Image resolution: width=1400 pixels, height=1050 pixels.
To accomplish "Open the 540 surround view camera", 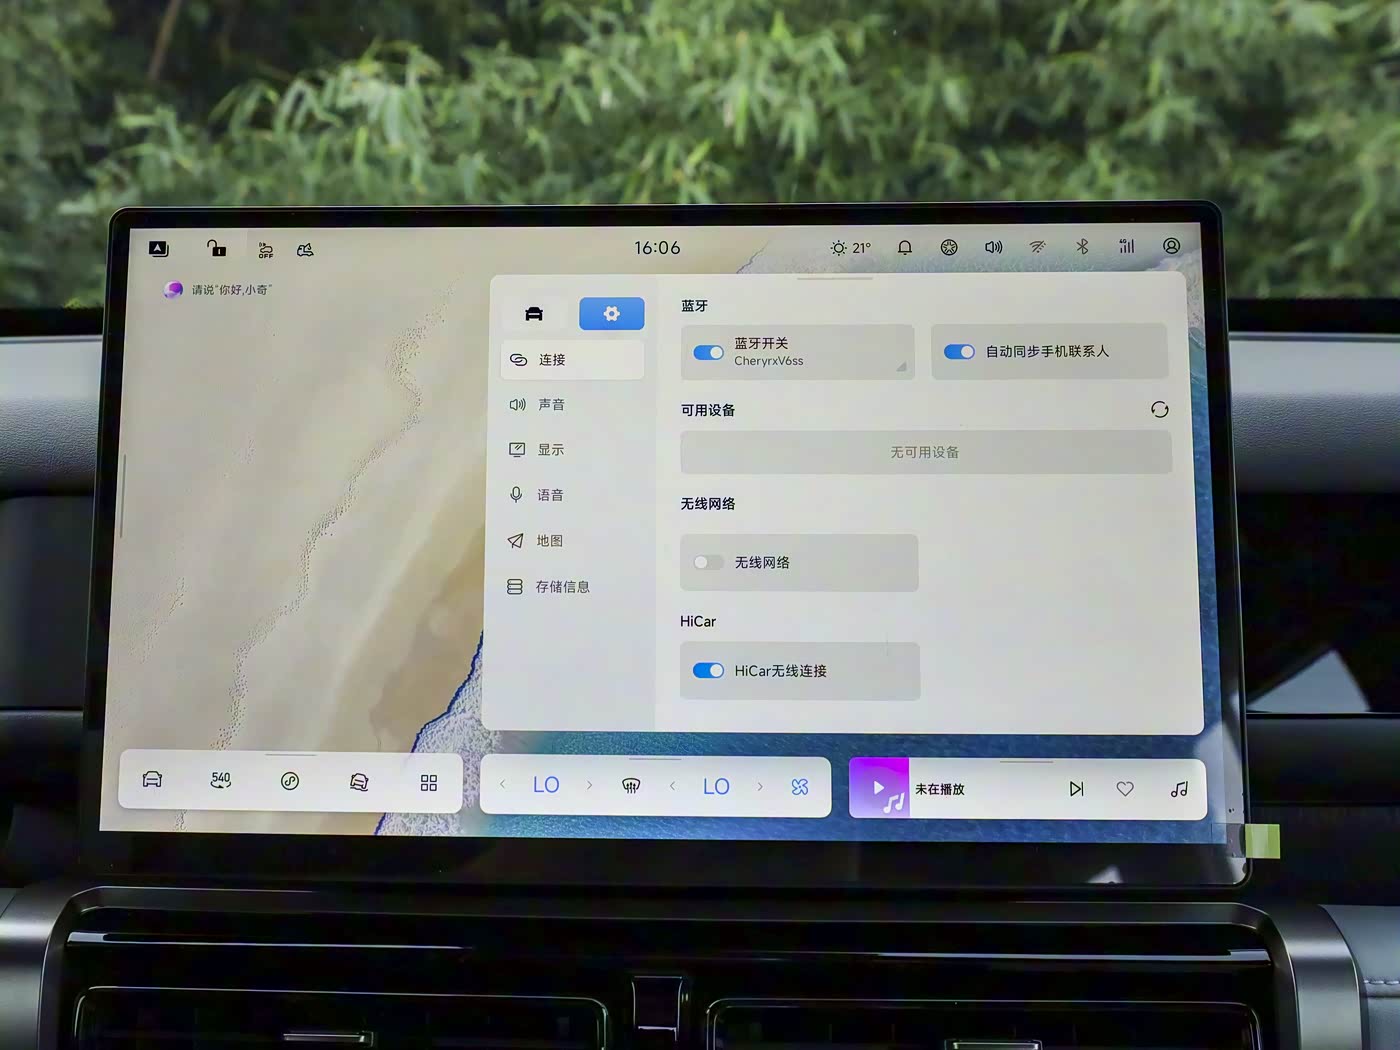I will (221, 781).
